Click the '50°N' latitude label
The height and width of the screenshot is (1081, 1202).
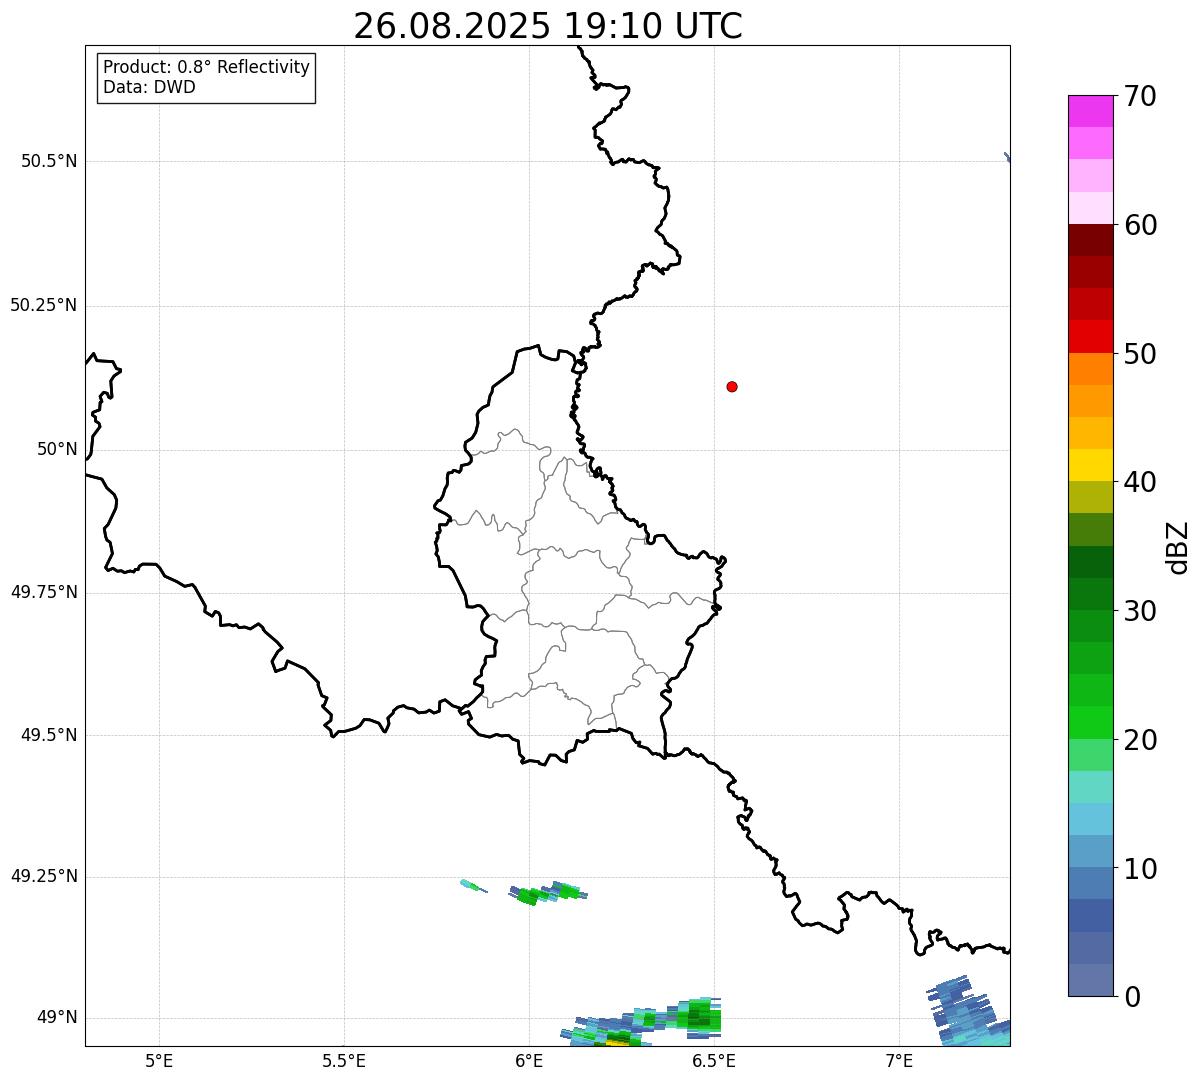tap(57, 449)
